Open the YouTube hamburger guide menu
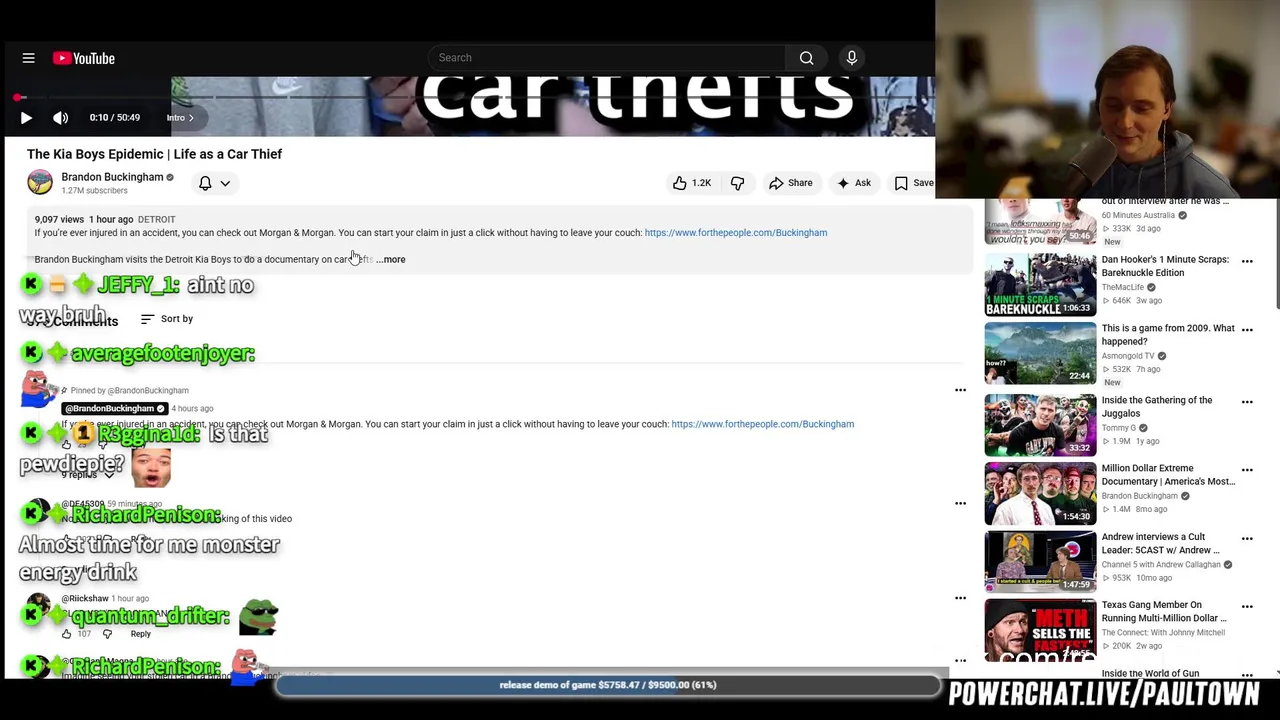The width and height of the screenshot is (1280, 720). point(28,58)
